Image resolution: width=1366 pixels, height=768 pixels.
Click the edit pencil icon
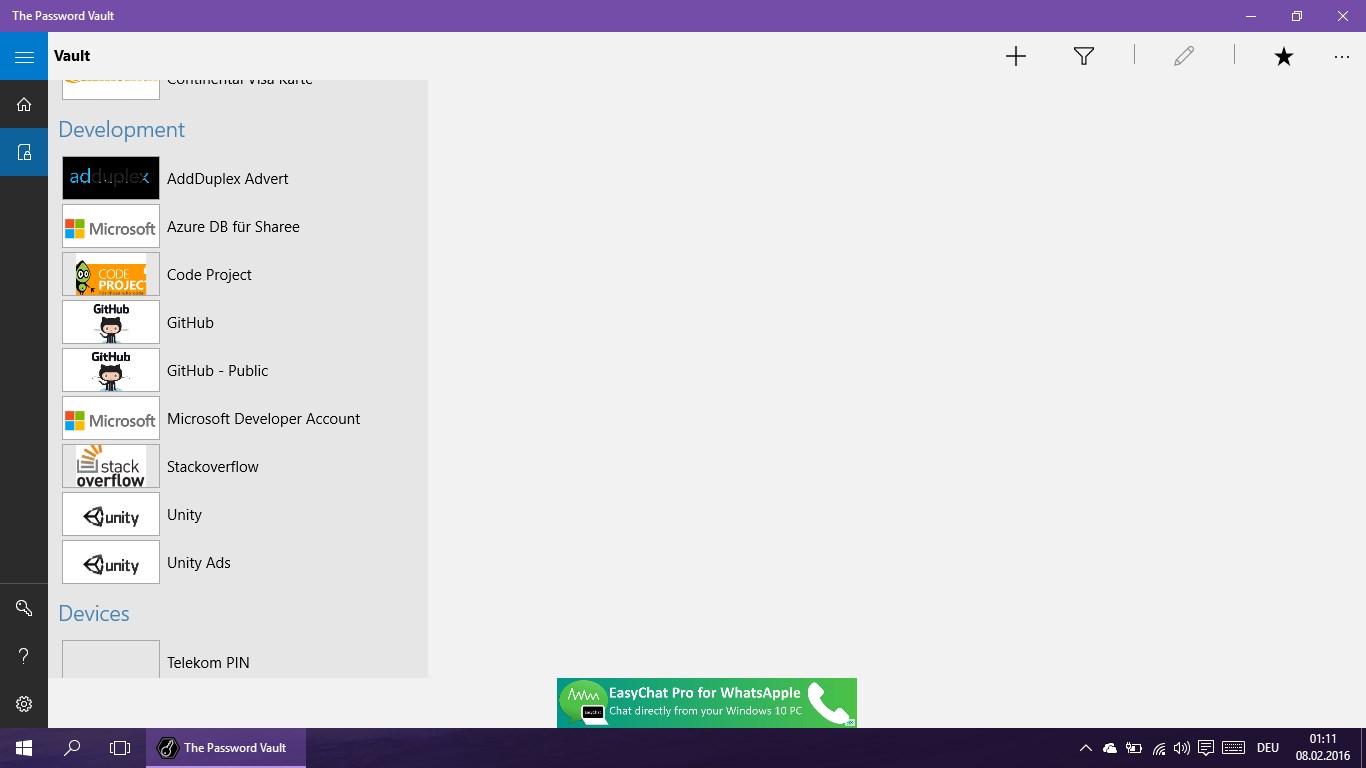(1184, 57)
